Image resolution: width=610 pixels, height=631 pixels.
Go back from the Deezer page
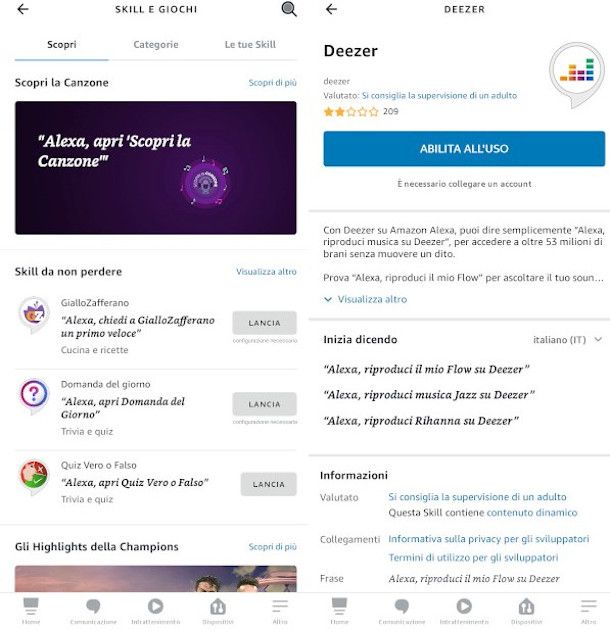coord(331,9)
